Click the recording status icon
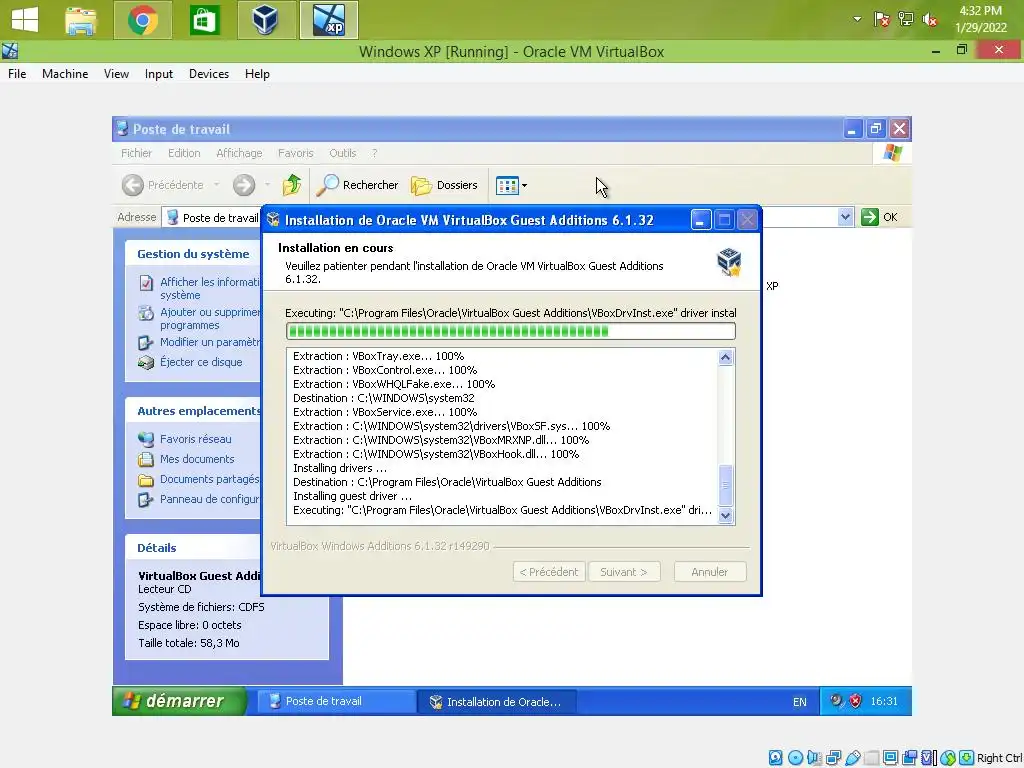The image size is (1024, 768). pyautogui.click(x=909, y=758)
